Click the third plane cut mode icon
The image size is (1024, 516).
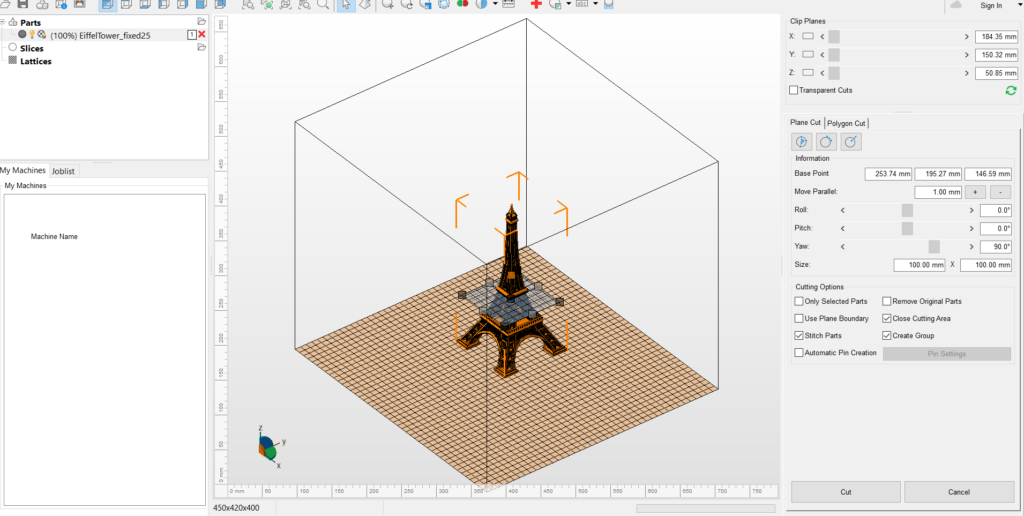pyautogui.click(x=850, y=142)
